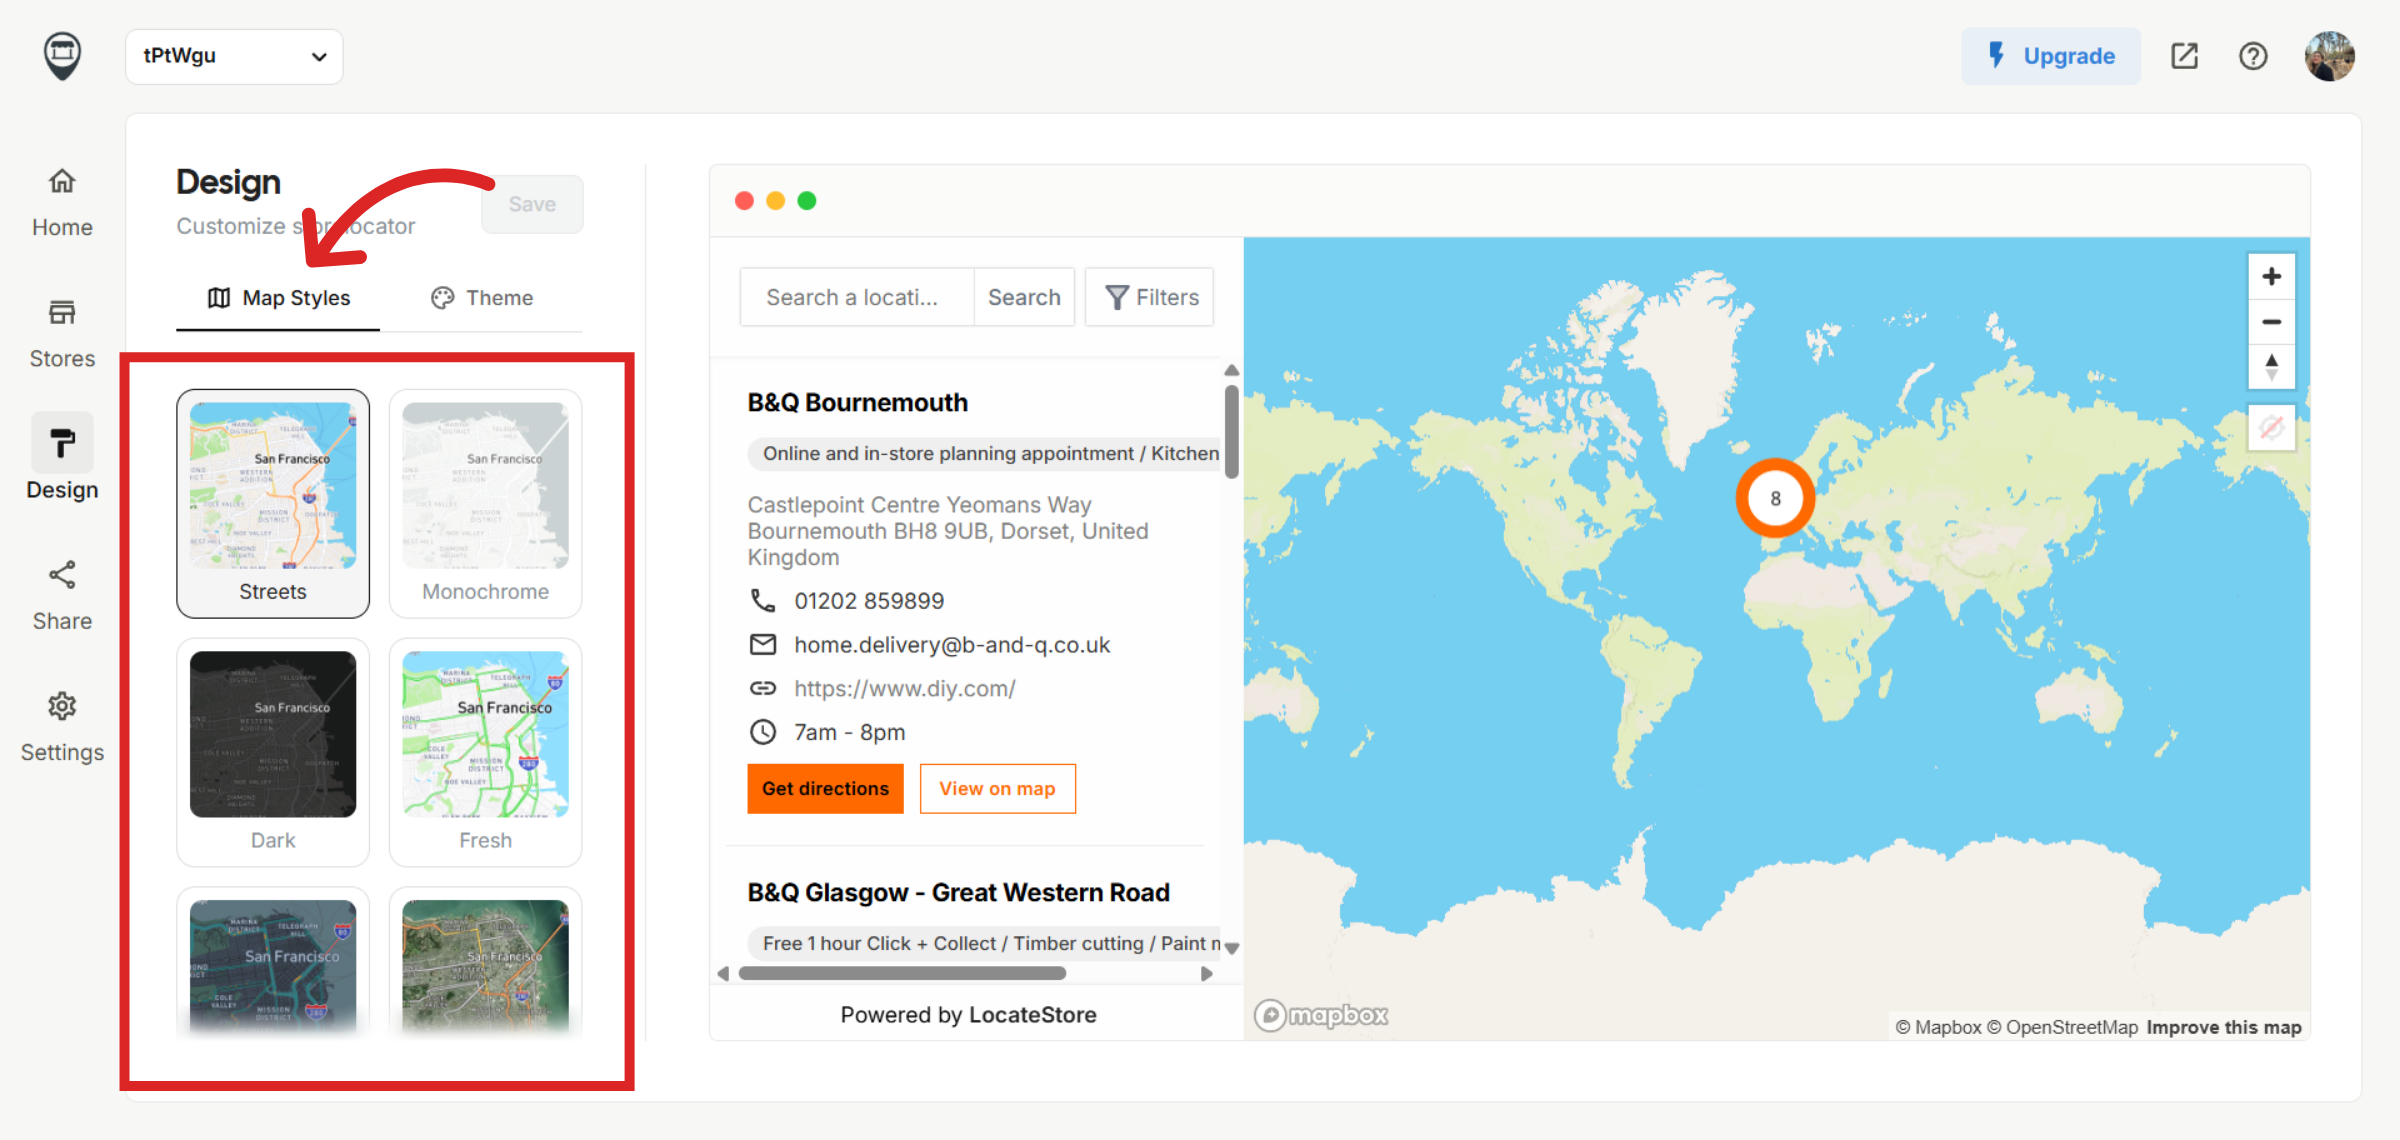Viewport: 2400px width, 1140px height.
Task: Click the scroll left arrow of store list
Action: 724,974
